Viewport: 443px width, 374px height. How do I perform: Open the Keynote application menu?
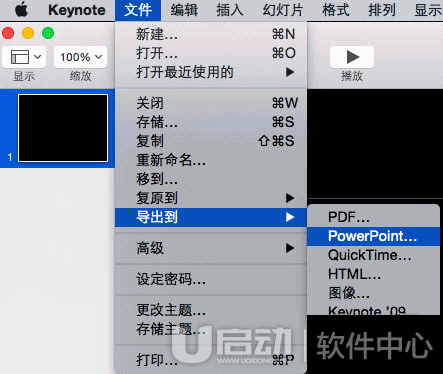(77, 10)
